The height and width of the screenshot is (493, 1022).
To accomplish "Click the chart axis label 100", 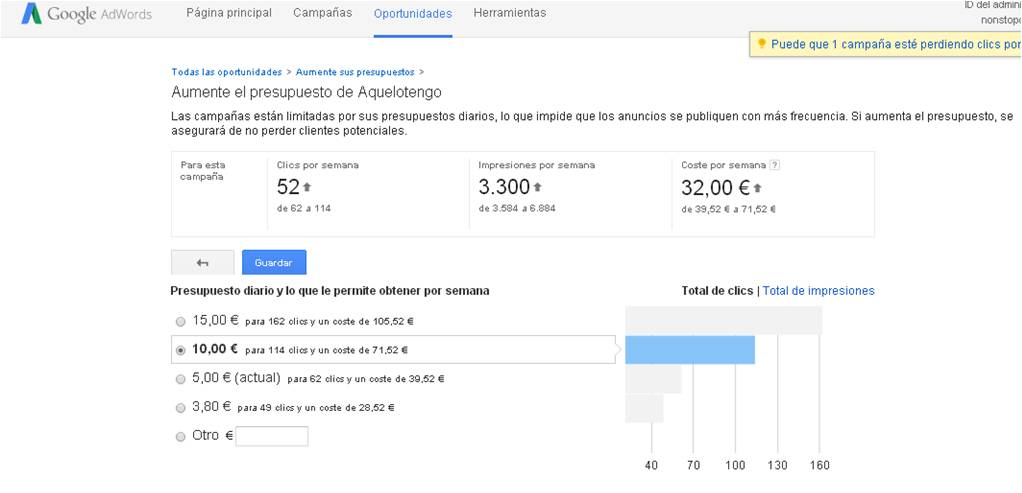I will [x=735, y=466].
